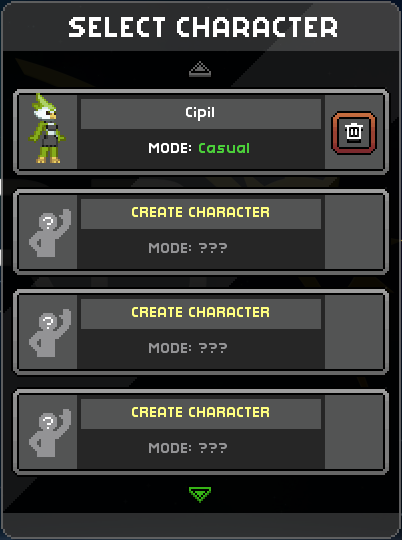Click the green bird Cipil character sprite
The image size is (402, 540).
(47, 128)
